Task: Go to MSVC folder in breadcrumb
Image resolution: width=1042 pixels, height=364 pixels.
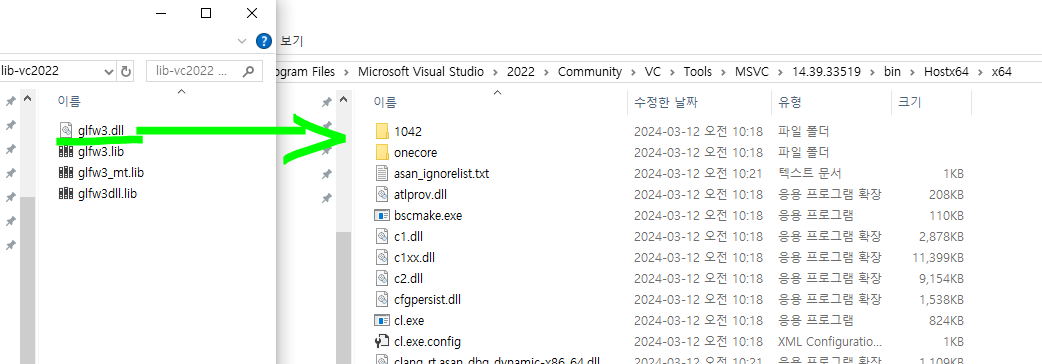Action: [x=752, y=72]
